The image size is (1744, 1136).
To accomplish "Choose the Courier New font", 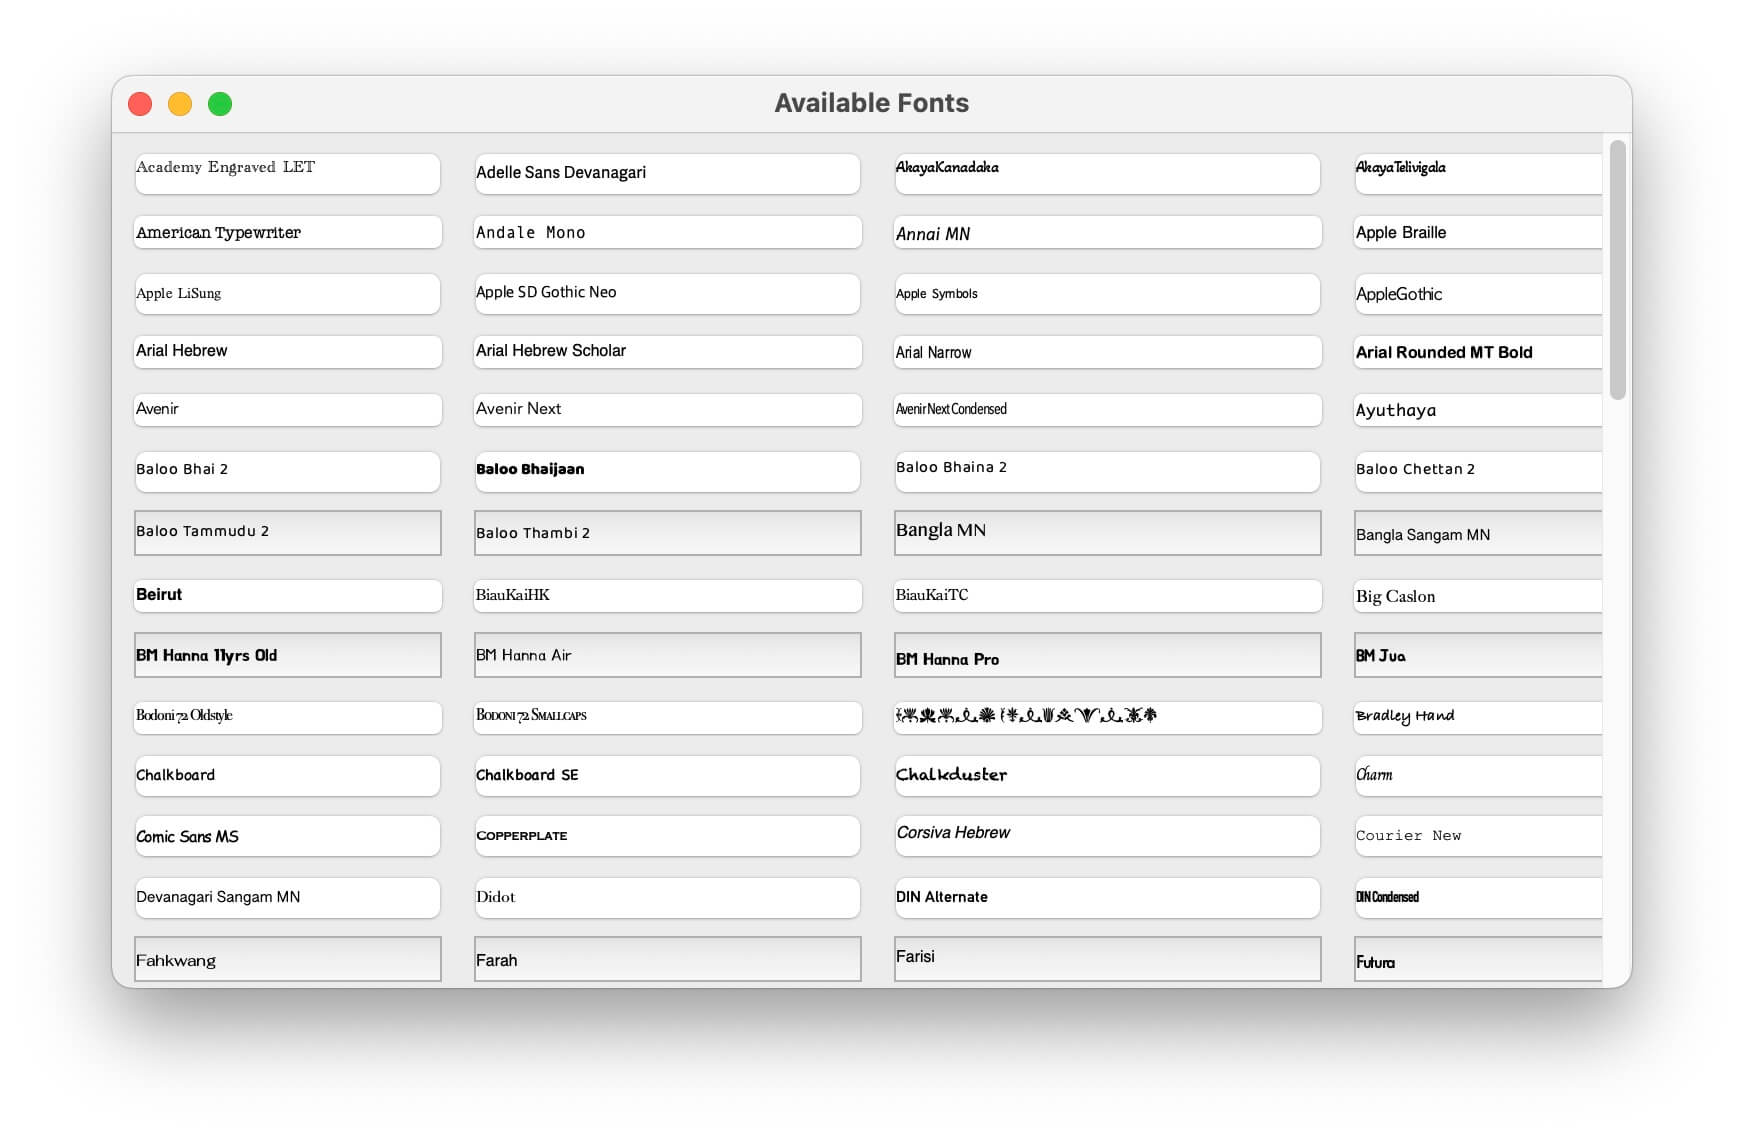I will click(x=1478, y=836).
